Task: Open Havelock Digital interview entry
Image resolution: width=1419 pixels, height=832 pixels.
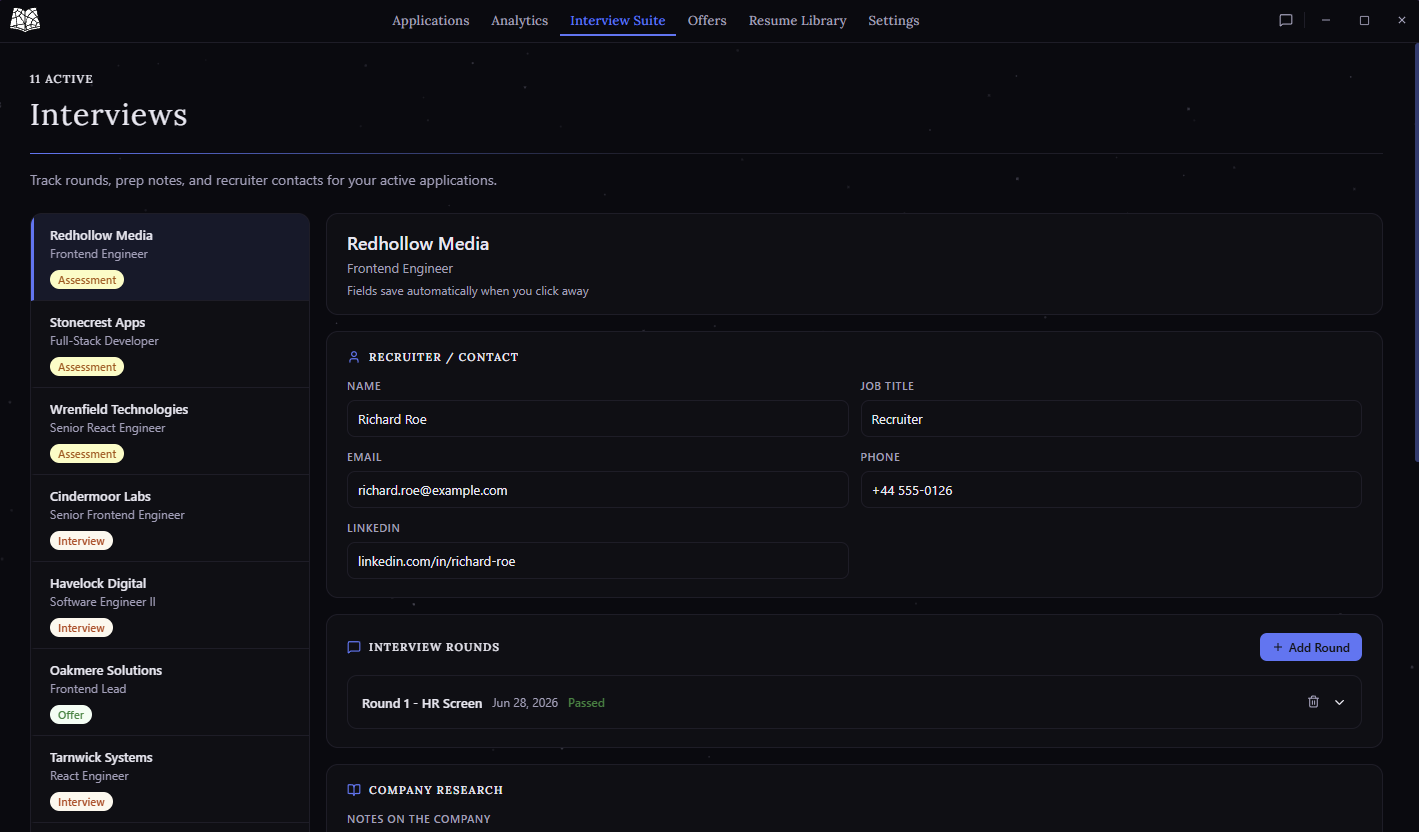Action: [x=171, y=605]
